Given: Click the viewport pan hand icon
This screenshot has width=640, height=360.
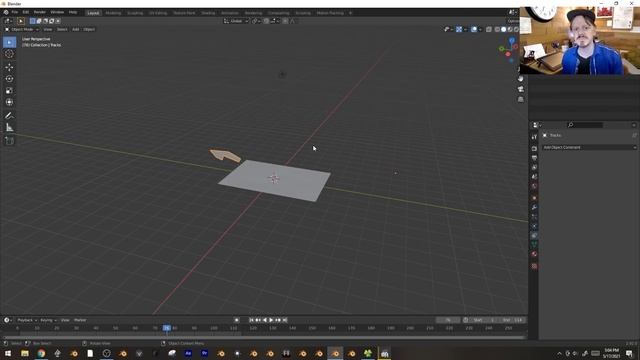Looking at the screenshot, I should click(x=520, y=78).
